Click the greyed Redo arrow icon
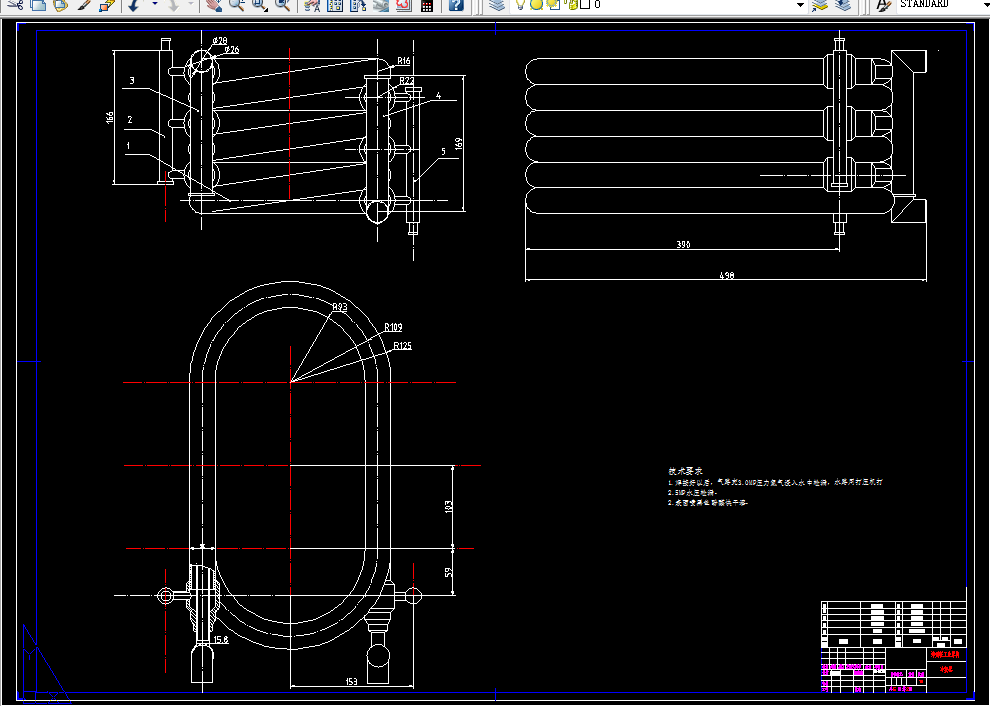 173,5
